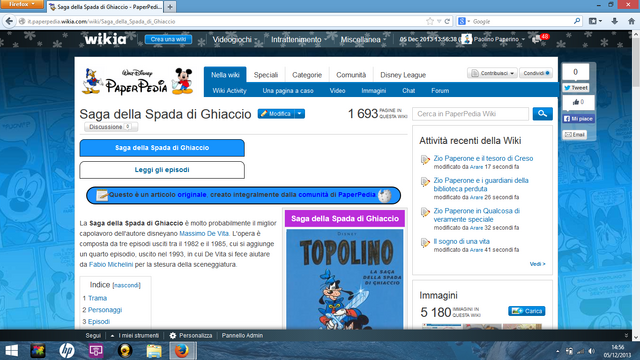Open Windows Start menu
This screenshot has width=640, height=360.
pyautogui.click(x=11, y=351)
